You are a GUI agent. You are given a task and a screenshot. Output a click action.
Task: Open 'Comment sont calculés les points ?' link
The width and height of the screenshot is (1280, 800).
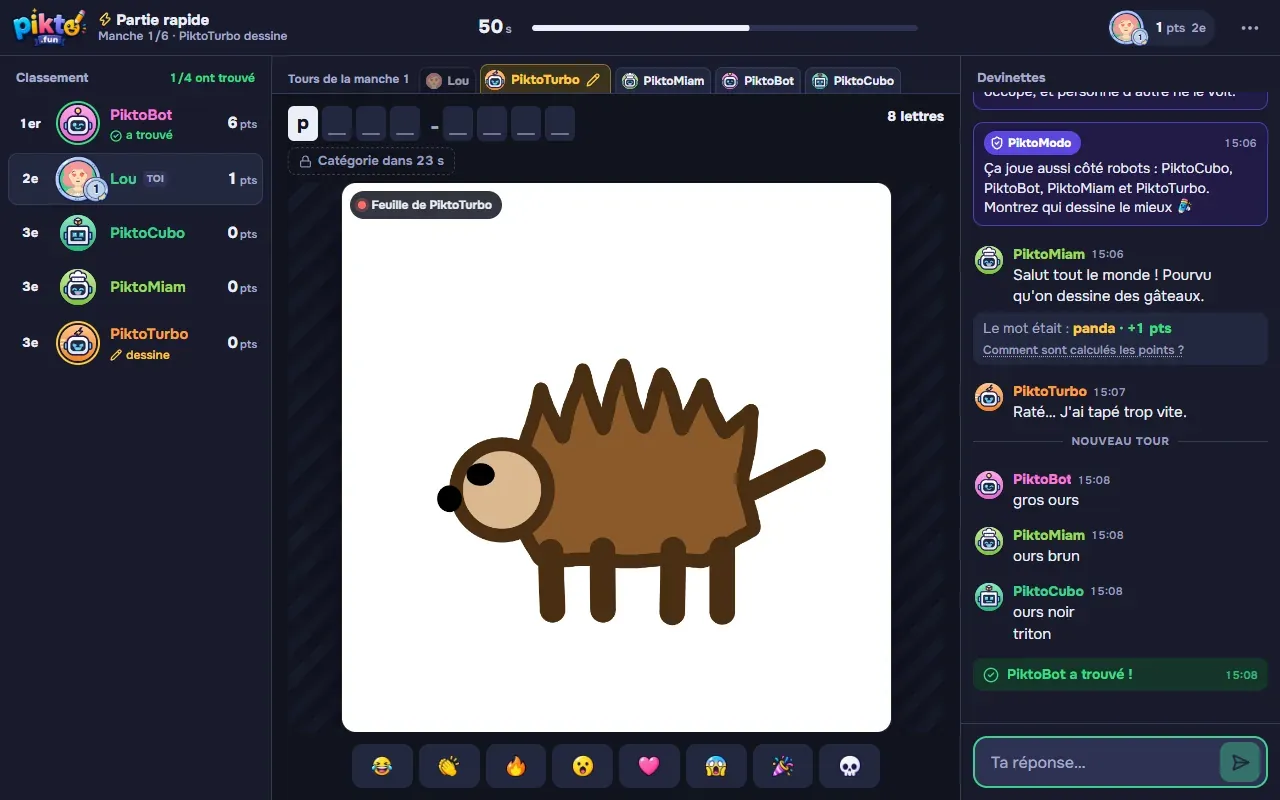click(1083, 350)
